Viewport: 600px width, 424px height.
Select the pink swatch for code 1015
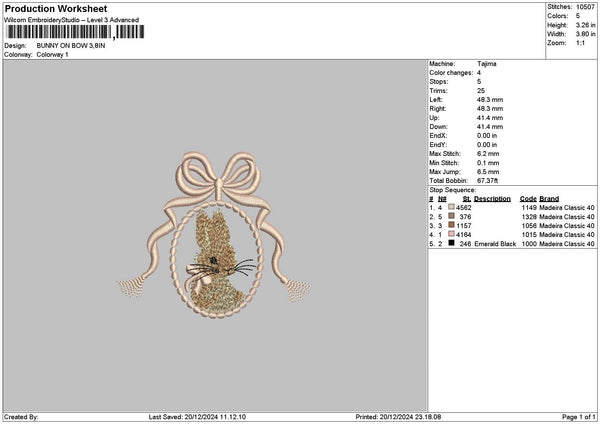coord(452,234)
